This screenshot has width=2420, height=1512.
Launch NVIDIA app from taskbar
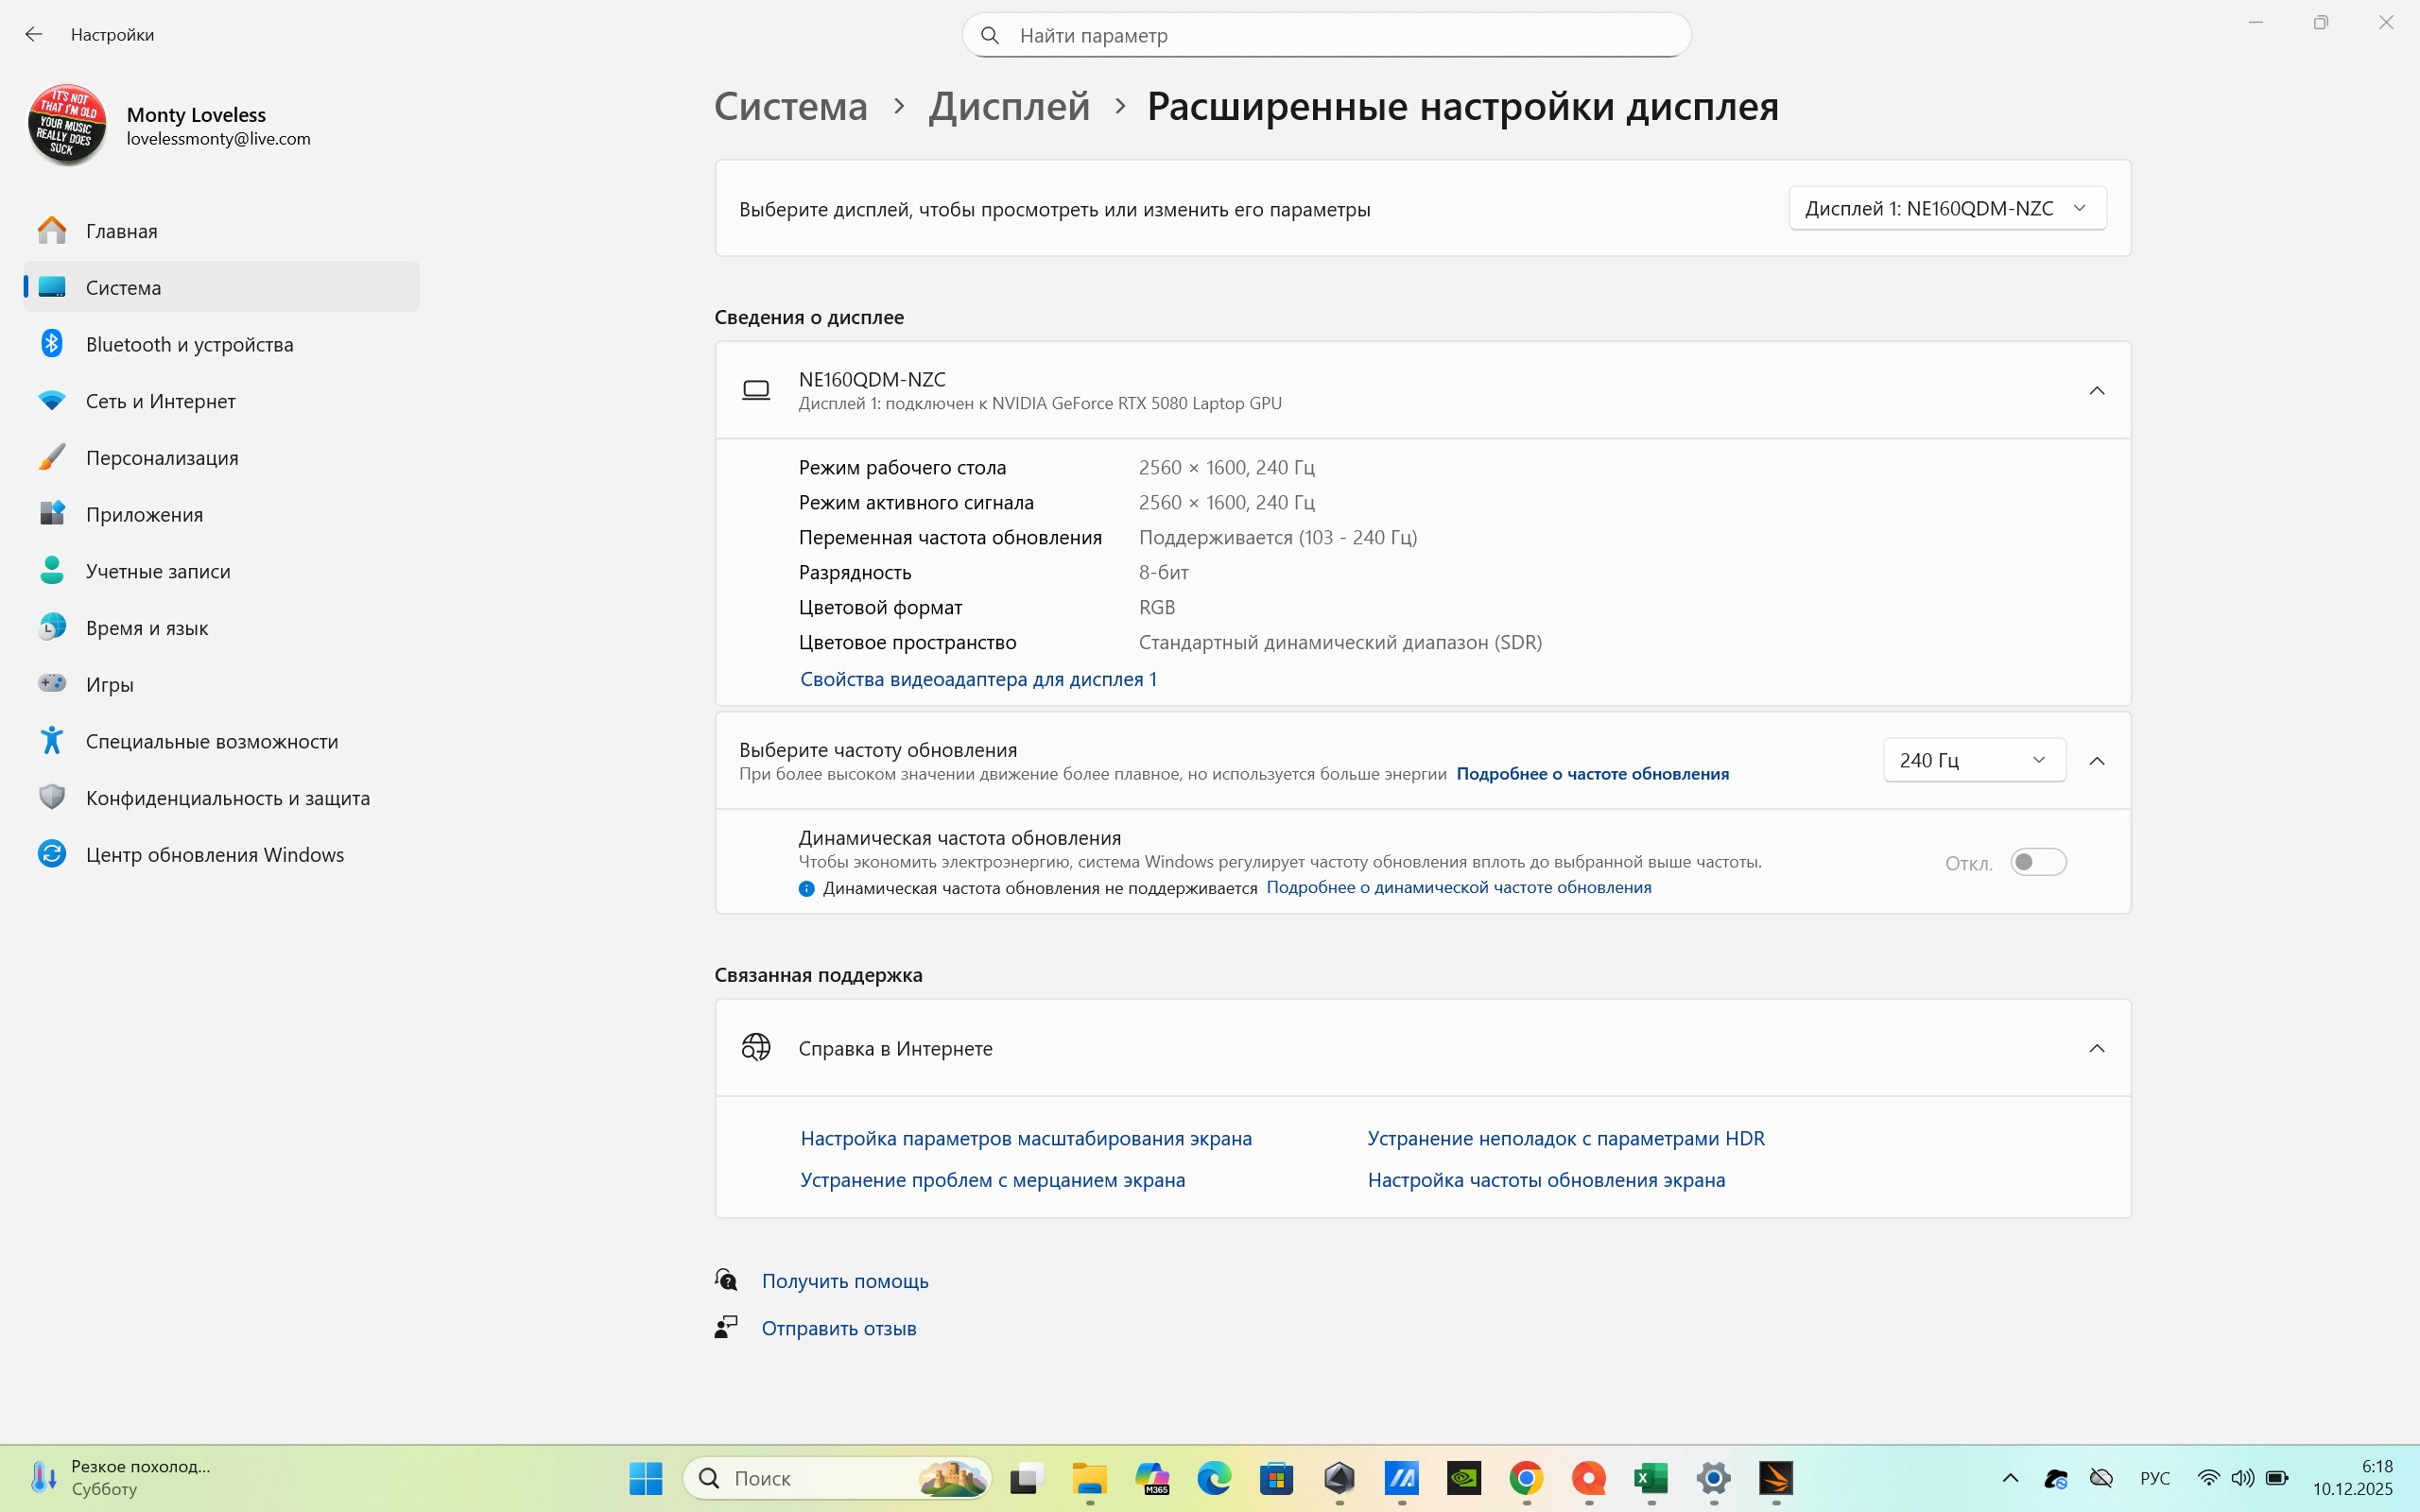1464,1477
